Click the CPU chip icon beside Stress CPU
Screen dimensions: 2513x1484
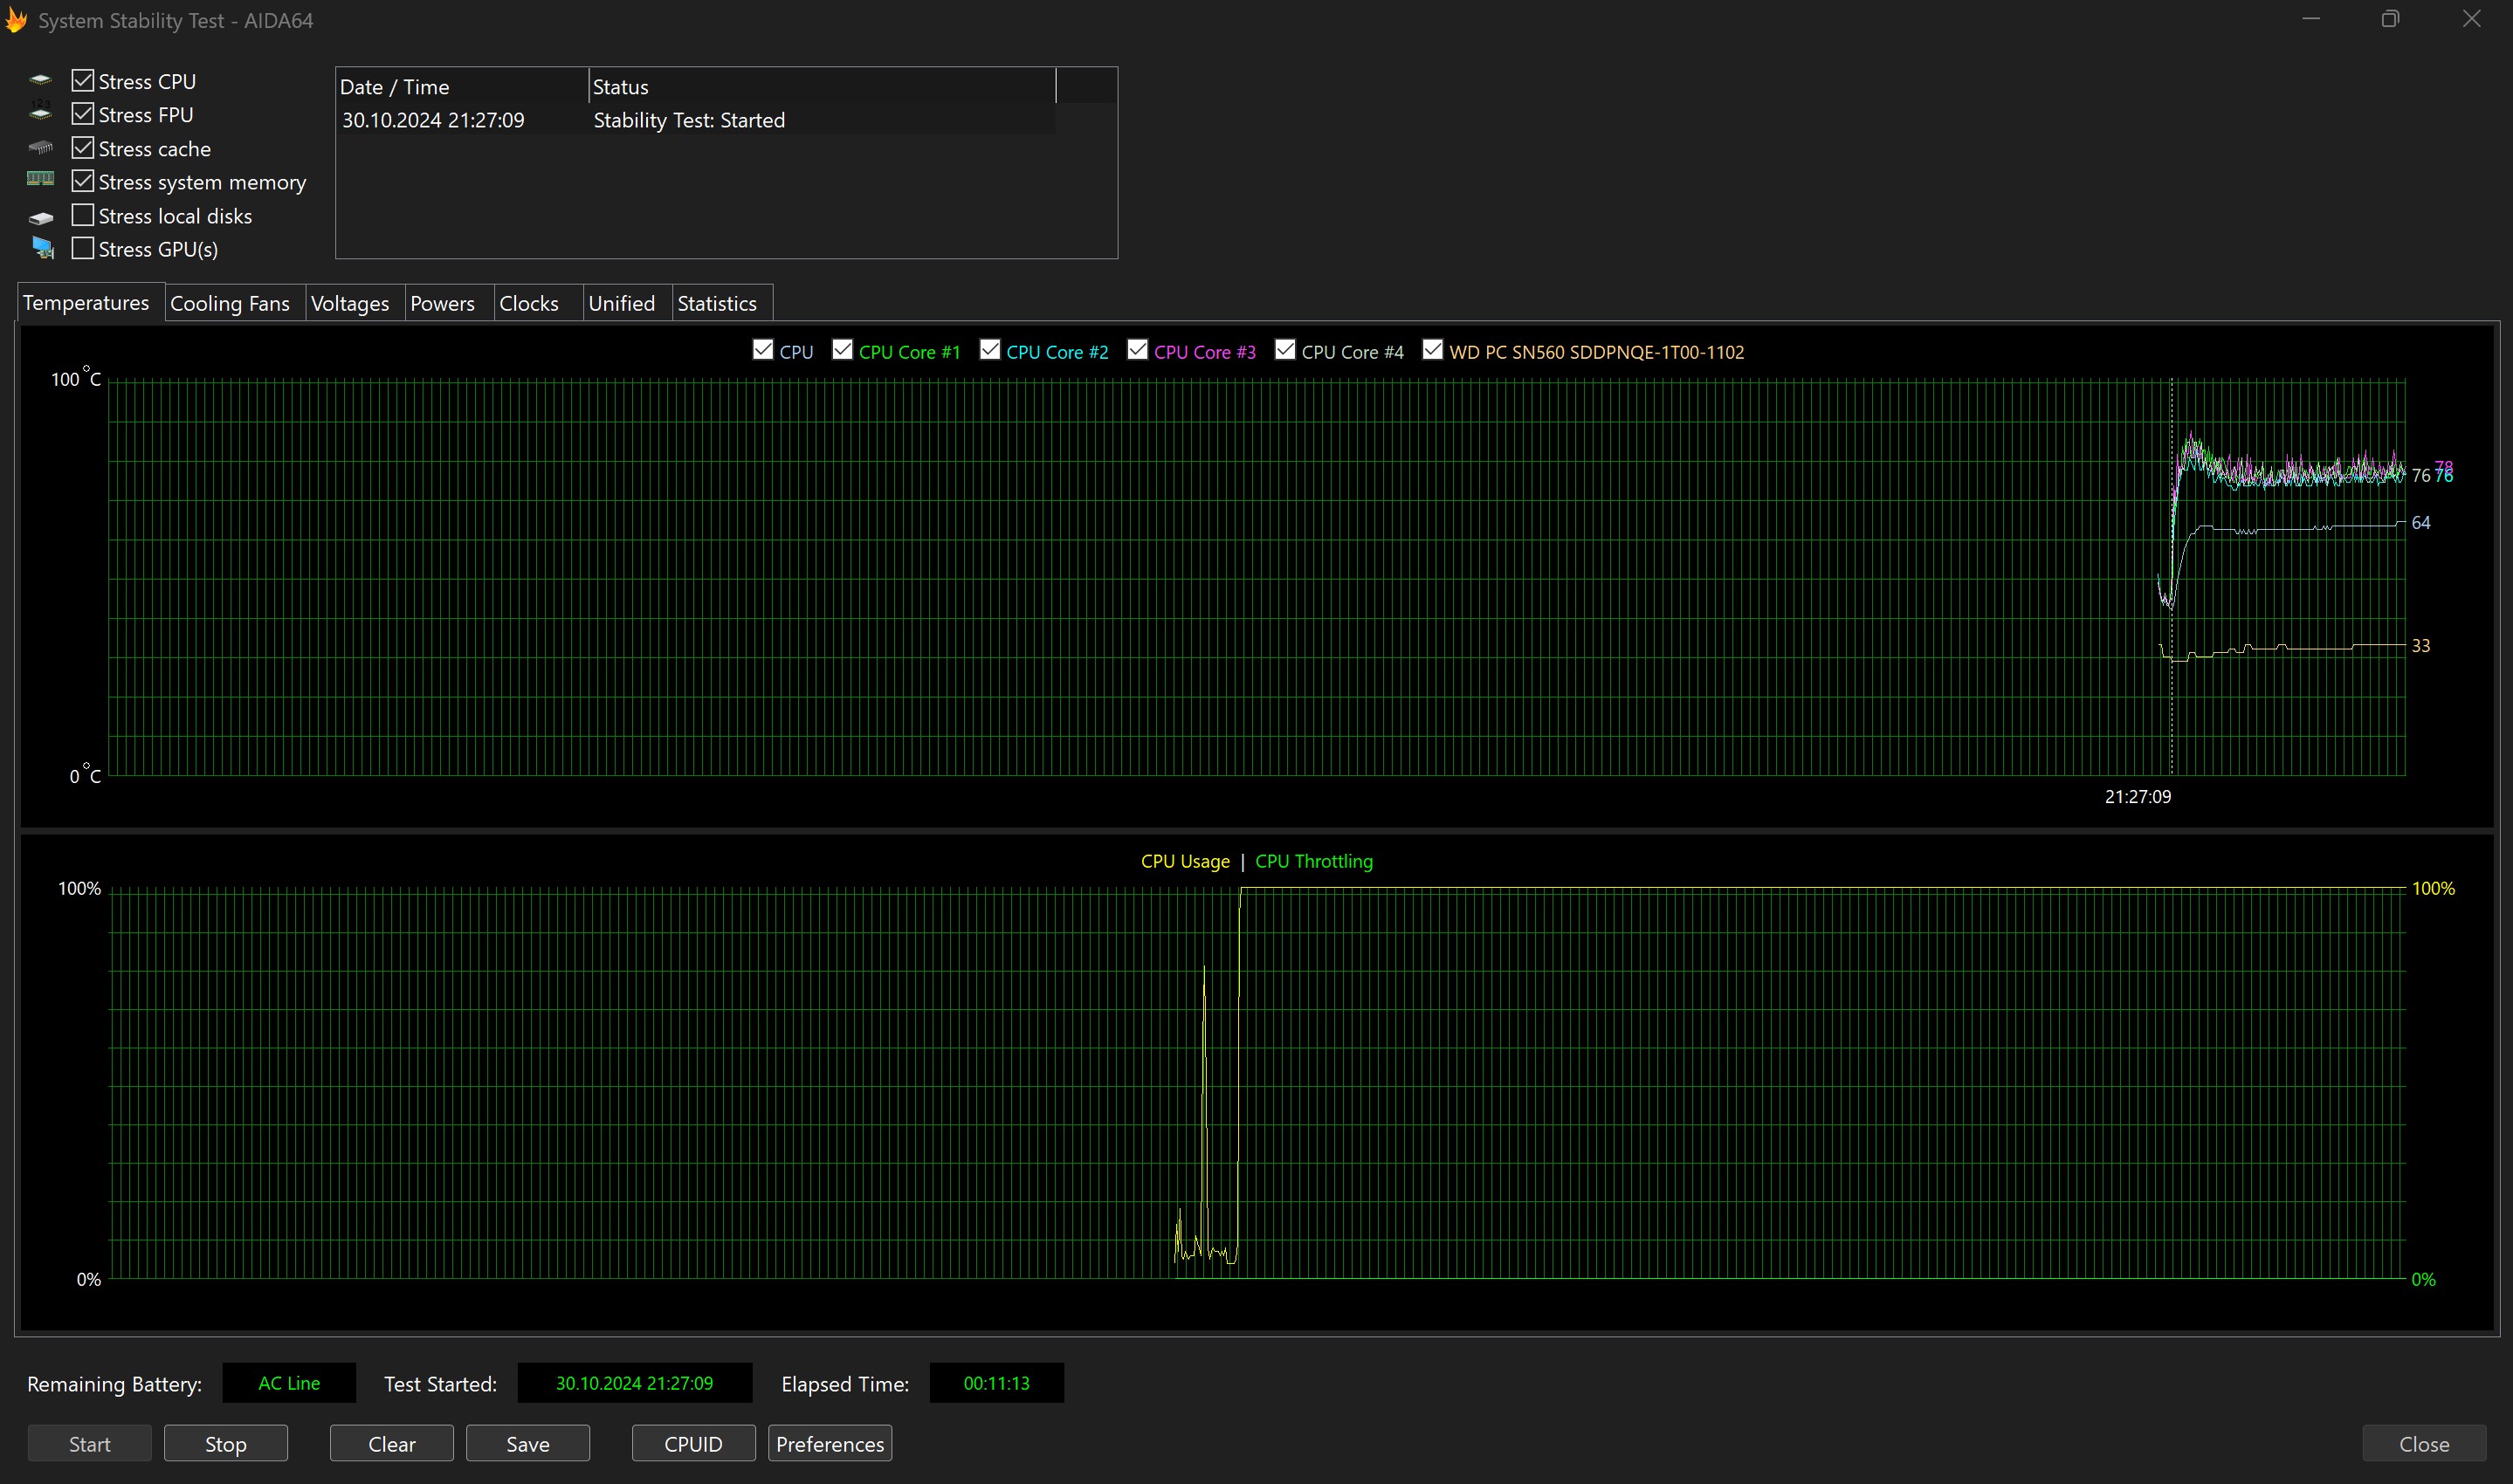click(41, 81)
